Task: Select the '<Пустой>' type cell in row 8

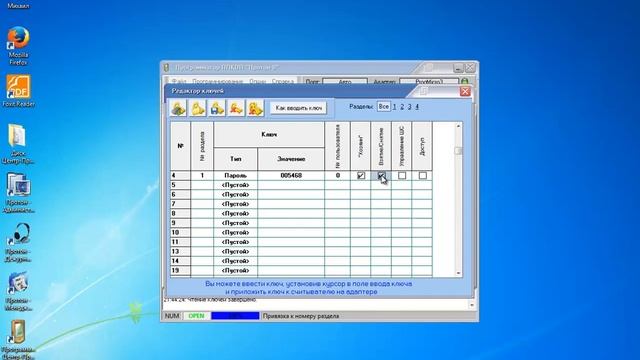Action: pyautogui.click(x=236, y=213)
